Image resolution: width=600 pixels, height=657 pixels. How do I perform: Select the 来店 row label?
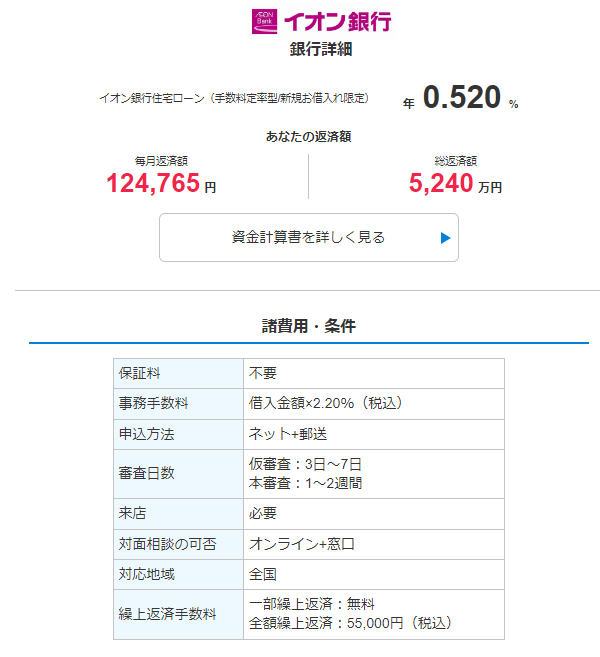click(133, 513)
